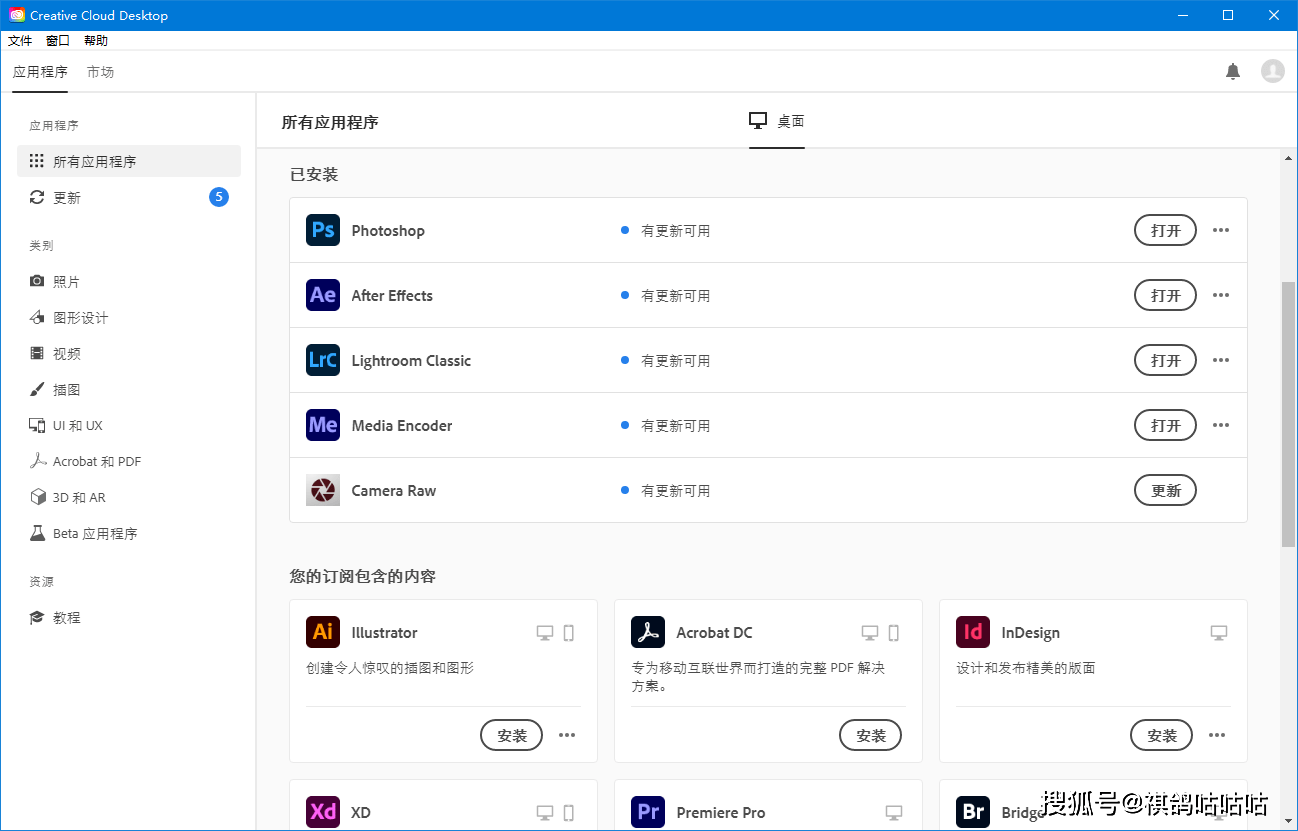1298x831 pixels.
Task: Click 更新 to update Camera Raw
Action: coord(1165,490)
